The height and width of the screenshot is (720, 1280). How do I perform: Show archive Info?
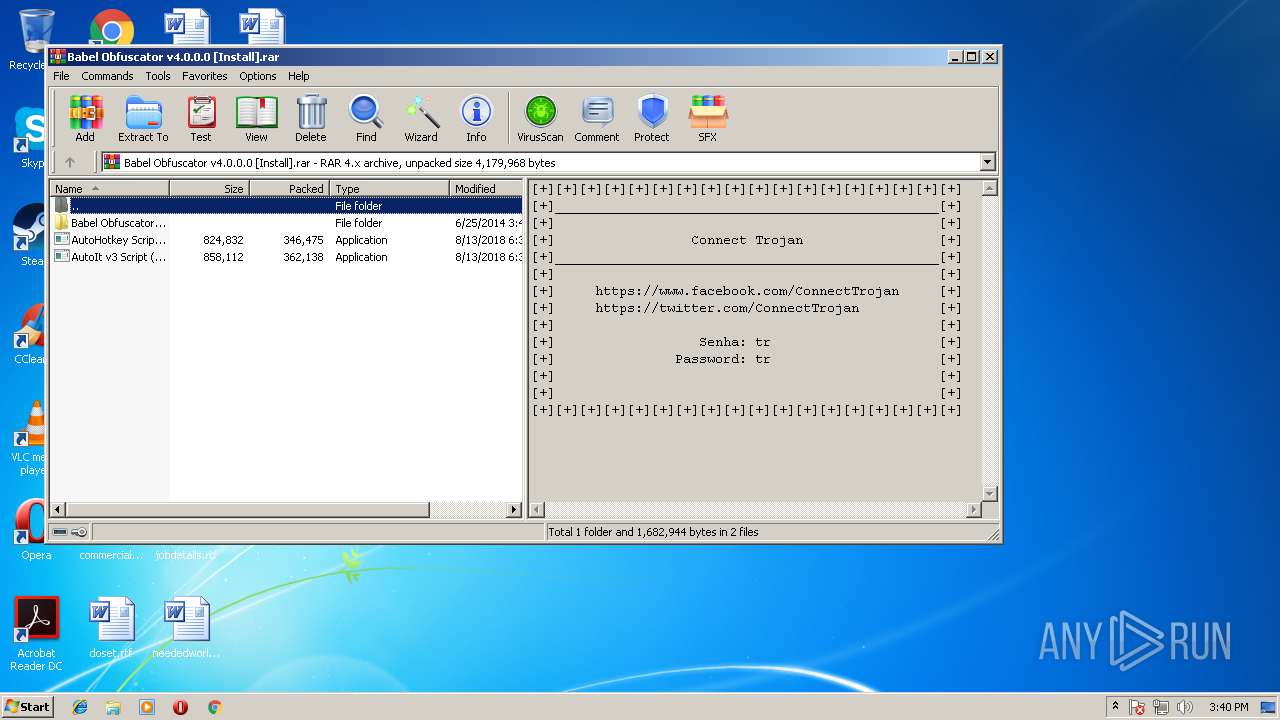coord(476,119)
